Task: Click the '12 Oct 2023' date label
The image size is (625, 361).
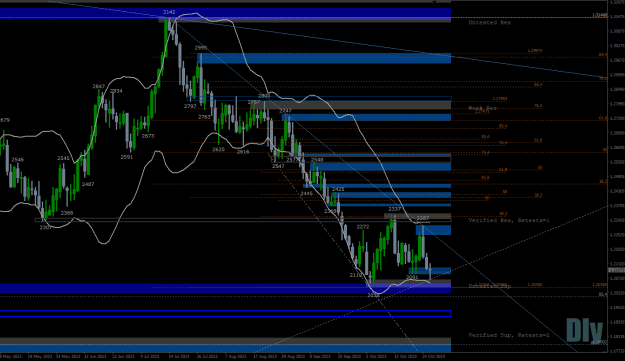Action: [x=405, y=357]
